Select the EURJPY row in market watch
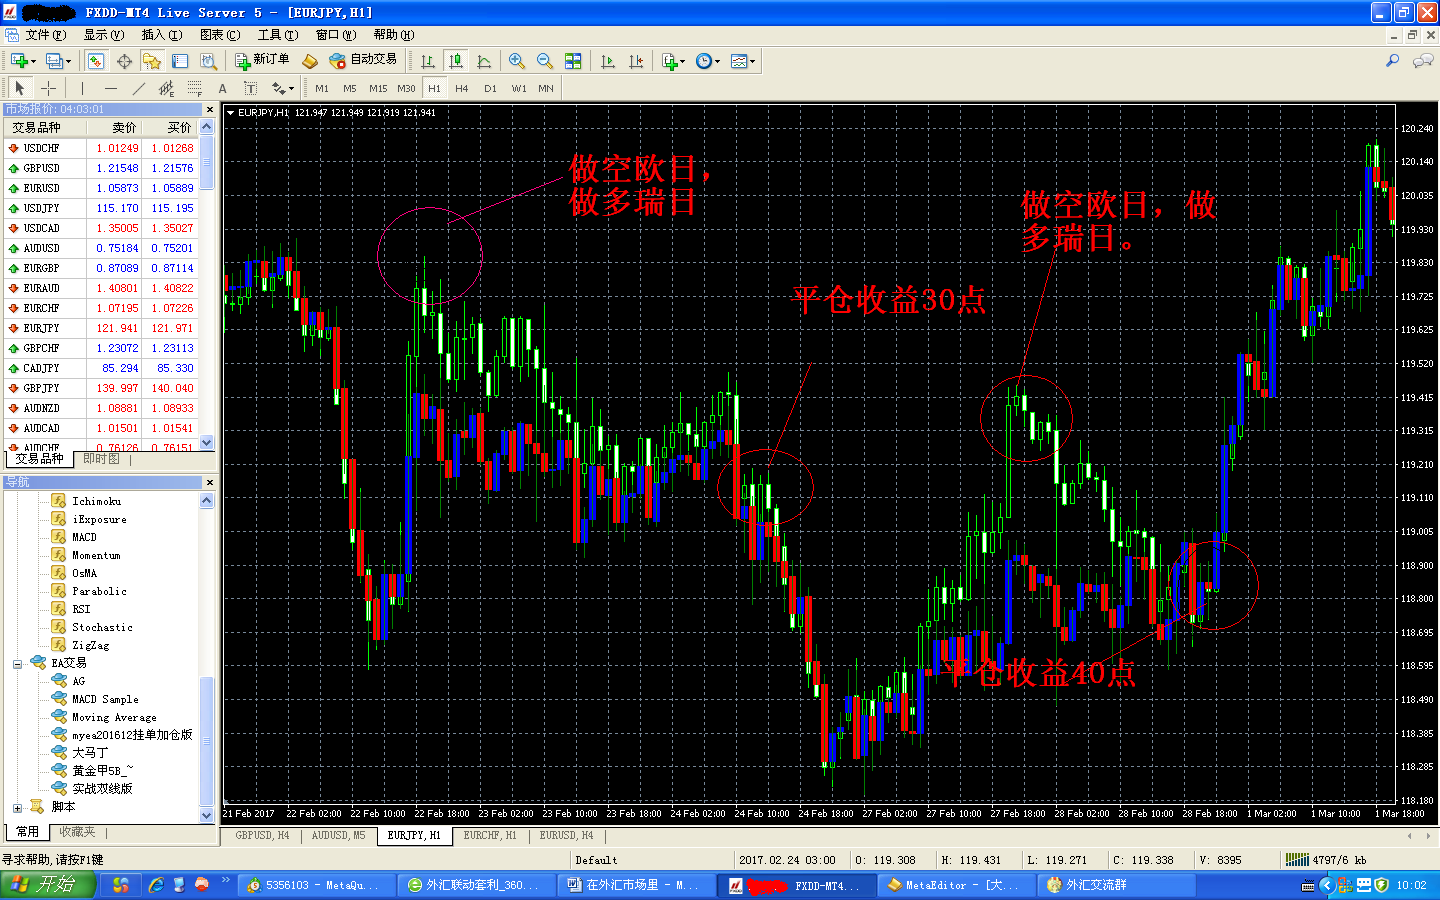 coord(100,328)
